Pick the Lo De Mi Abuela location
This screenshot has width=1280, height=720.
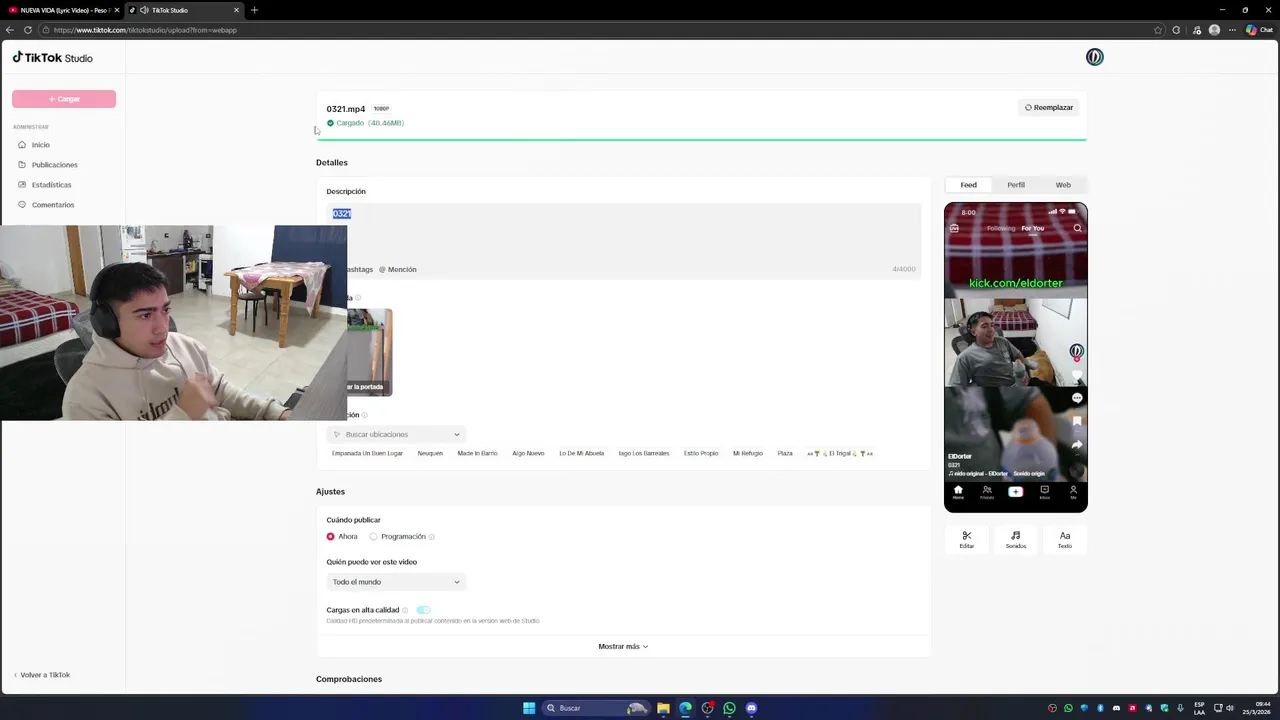tap(581, 453)
